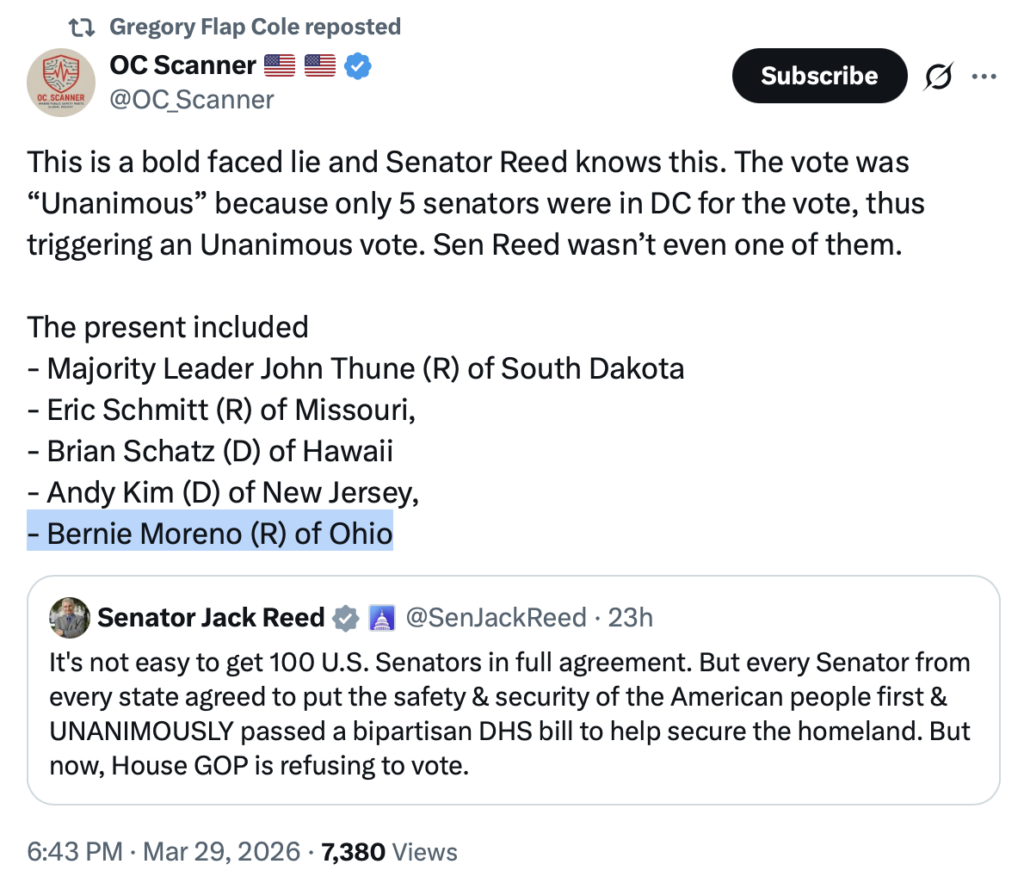Image resolution: width=1024 pixels, height=895 pixels.
Task: Open the OC Scanner display name
Action: click(x=182, y=66)
